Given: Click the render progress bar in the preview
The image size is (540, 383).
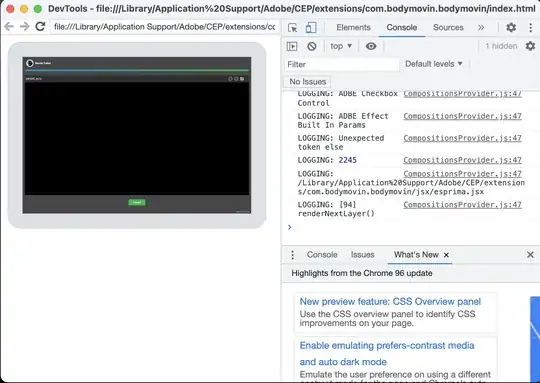Looking at the screenshot, I should click(137, 70).
